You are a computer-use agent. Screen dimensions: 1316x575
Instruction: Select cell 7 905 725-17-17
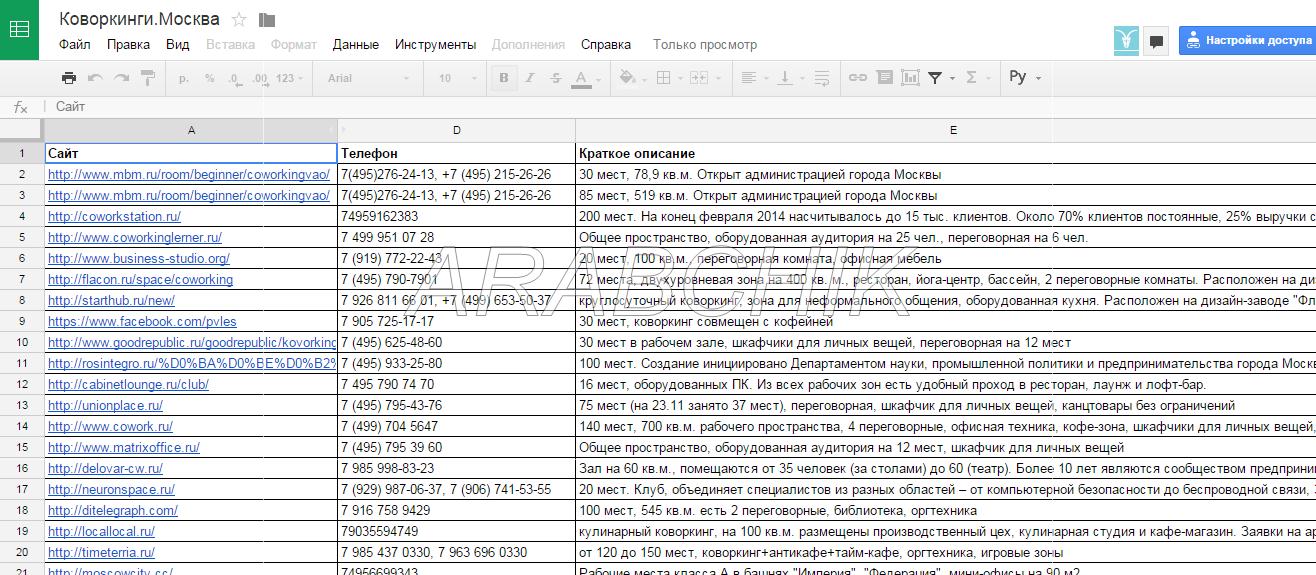click(457, 321)
